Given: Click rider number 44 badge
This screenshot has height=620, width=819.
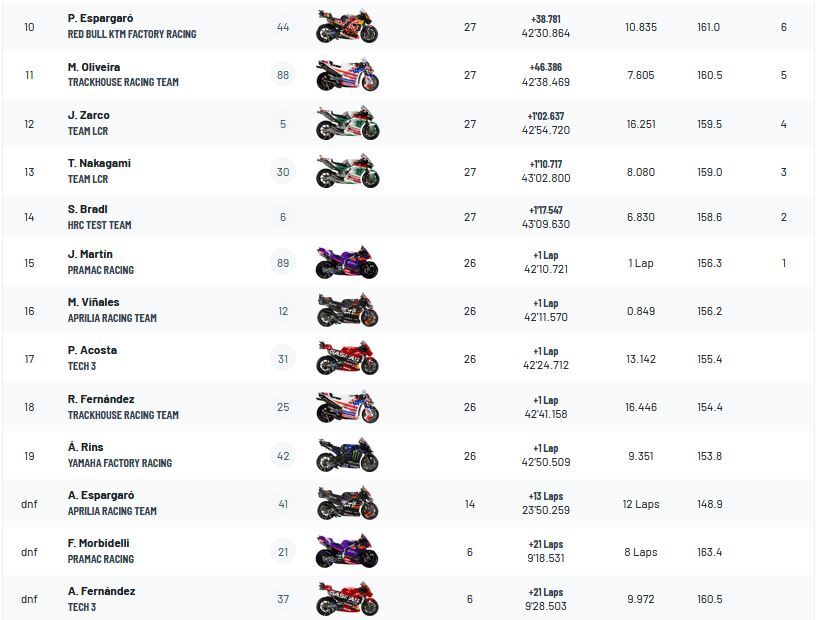Looking at the screenshot, I should point(283,27).
